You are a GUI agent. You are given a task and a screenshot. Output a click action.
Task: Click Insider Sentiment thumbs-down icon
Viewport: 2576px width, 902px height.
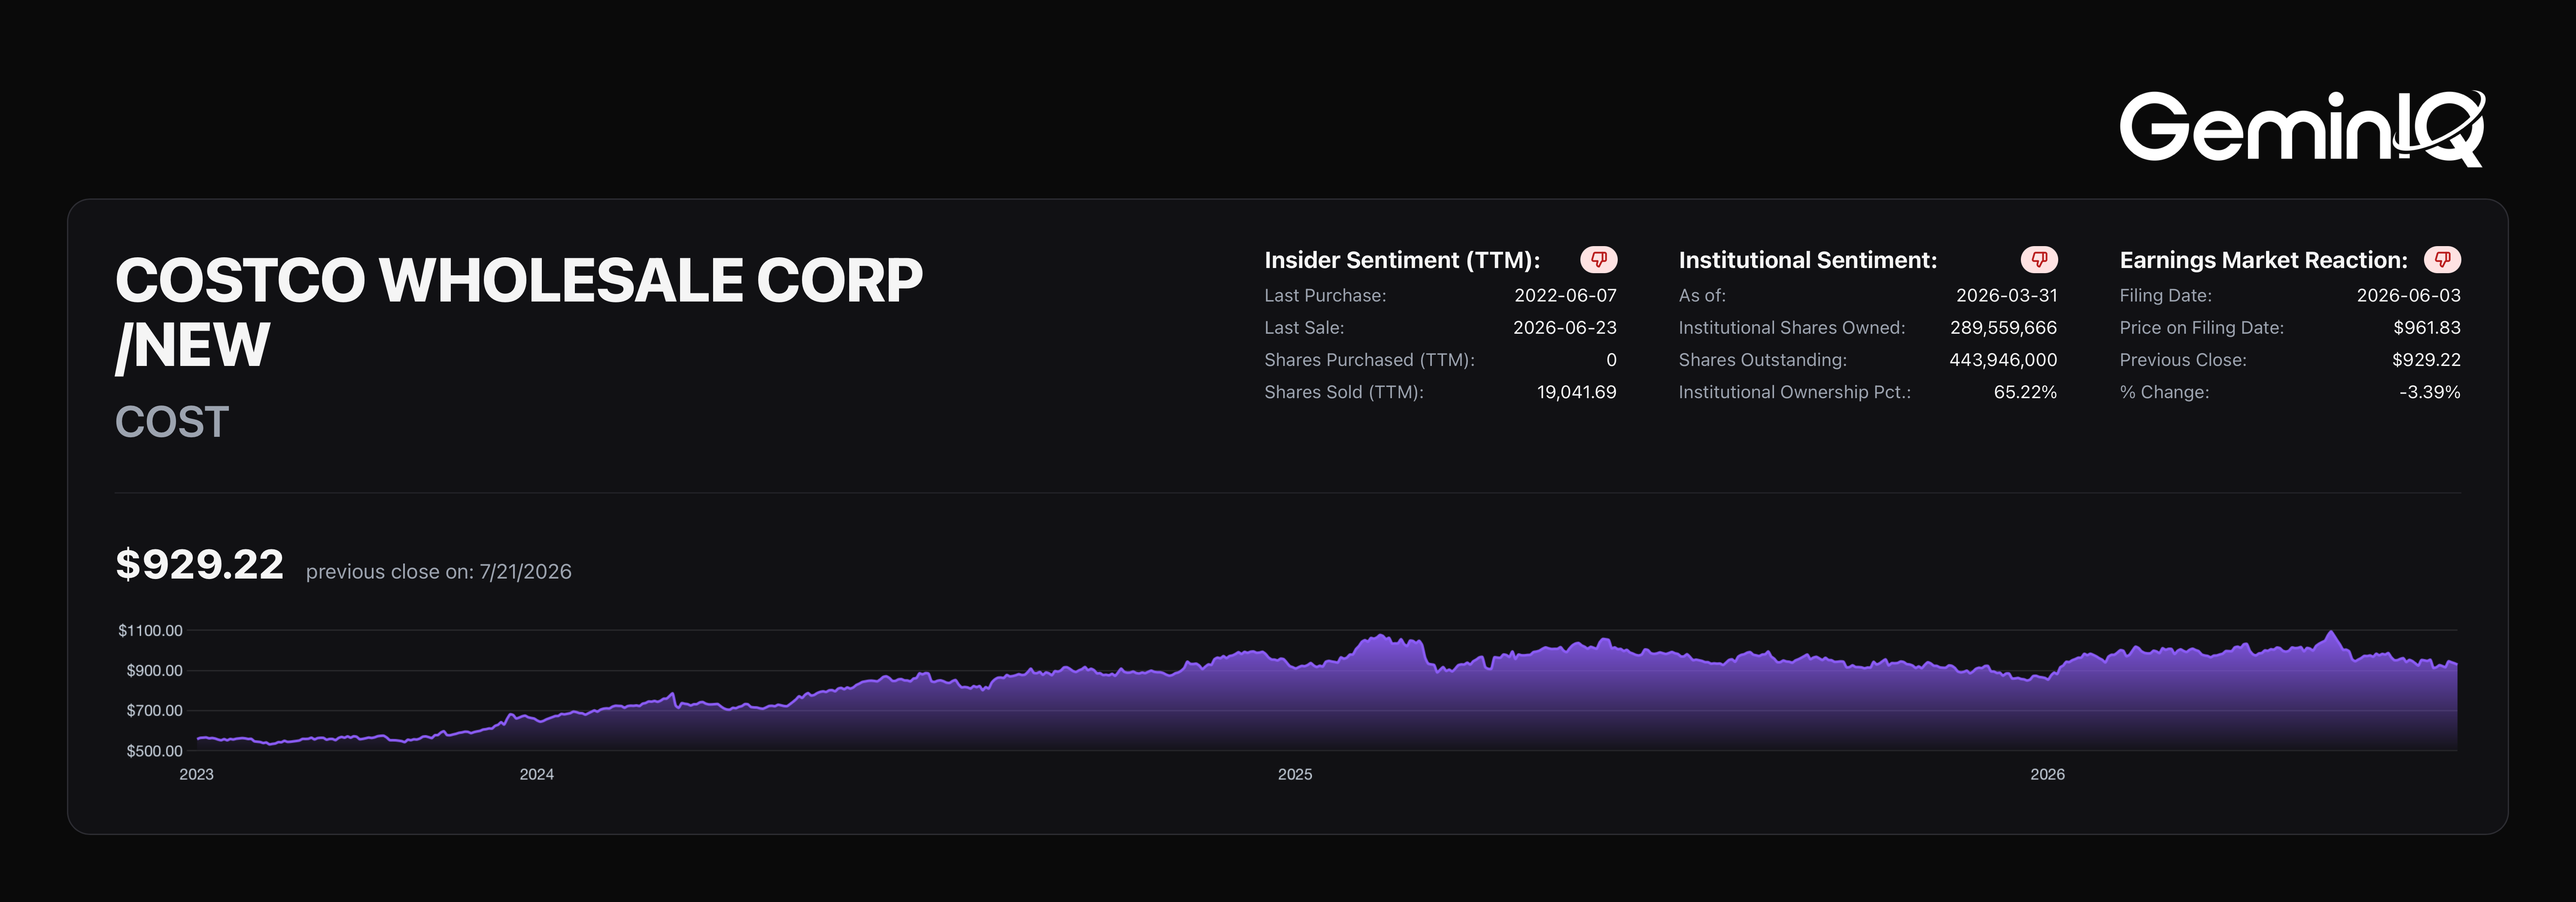(1598, 260)
